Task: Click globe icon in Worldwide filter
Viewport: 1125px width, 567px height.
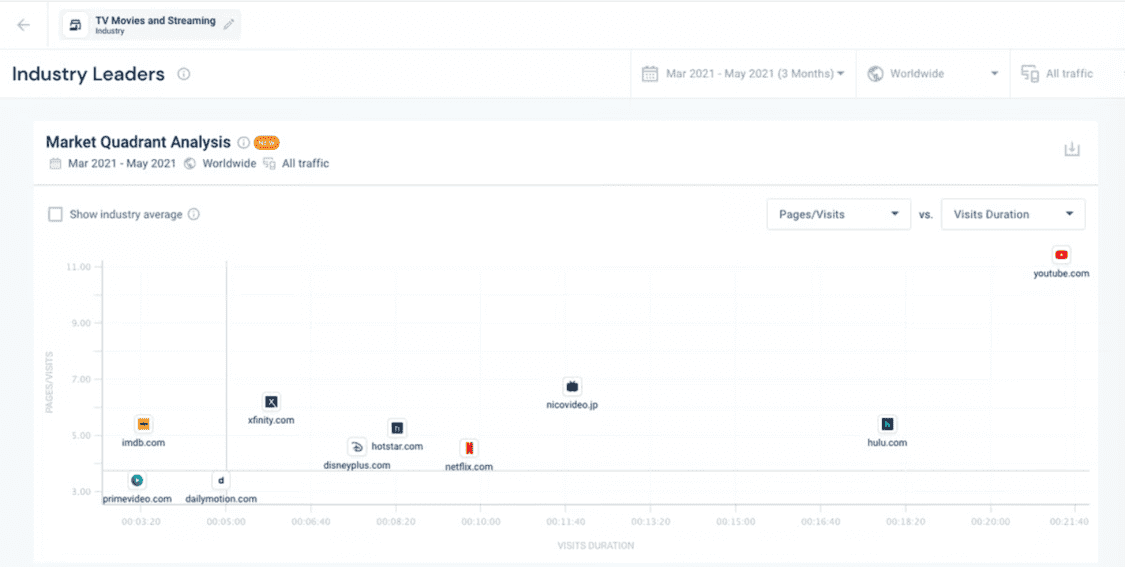Action: click(875, 74)
